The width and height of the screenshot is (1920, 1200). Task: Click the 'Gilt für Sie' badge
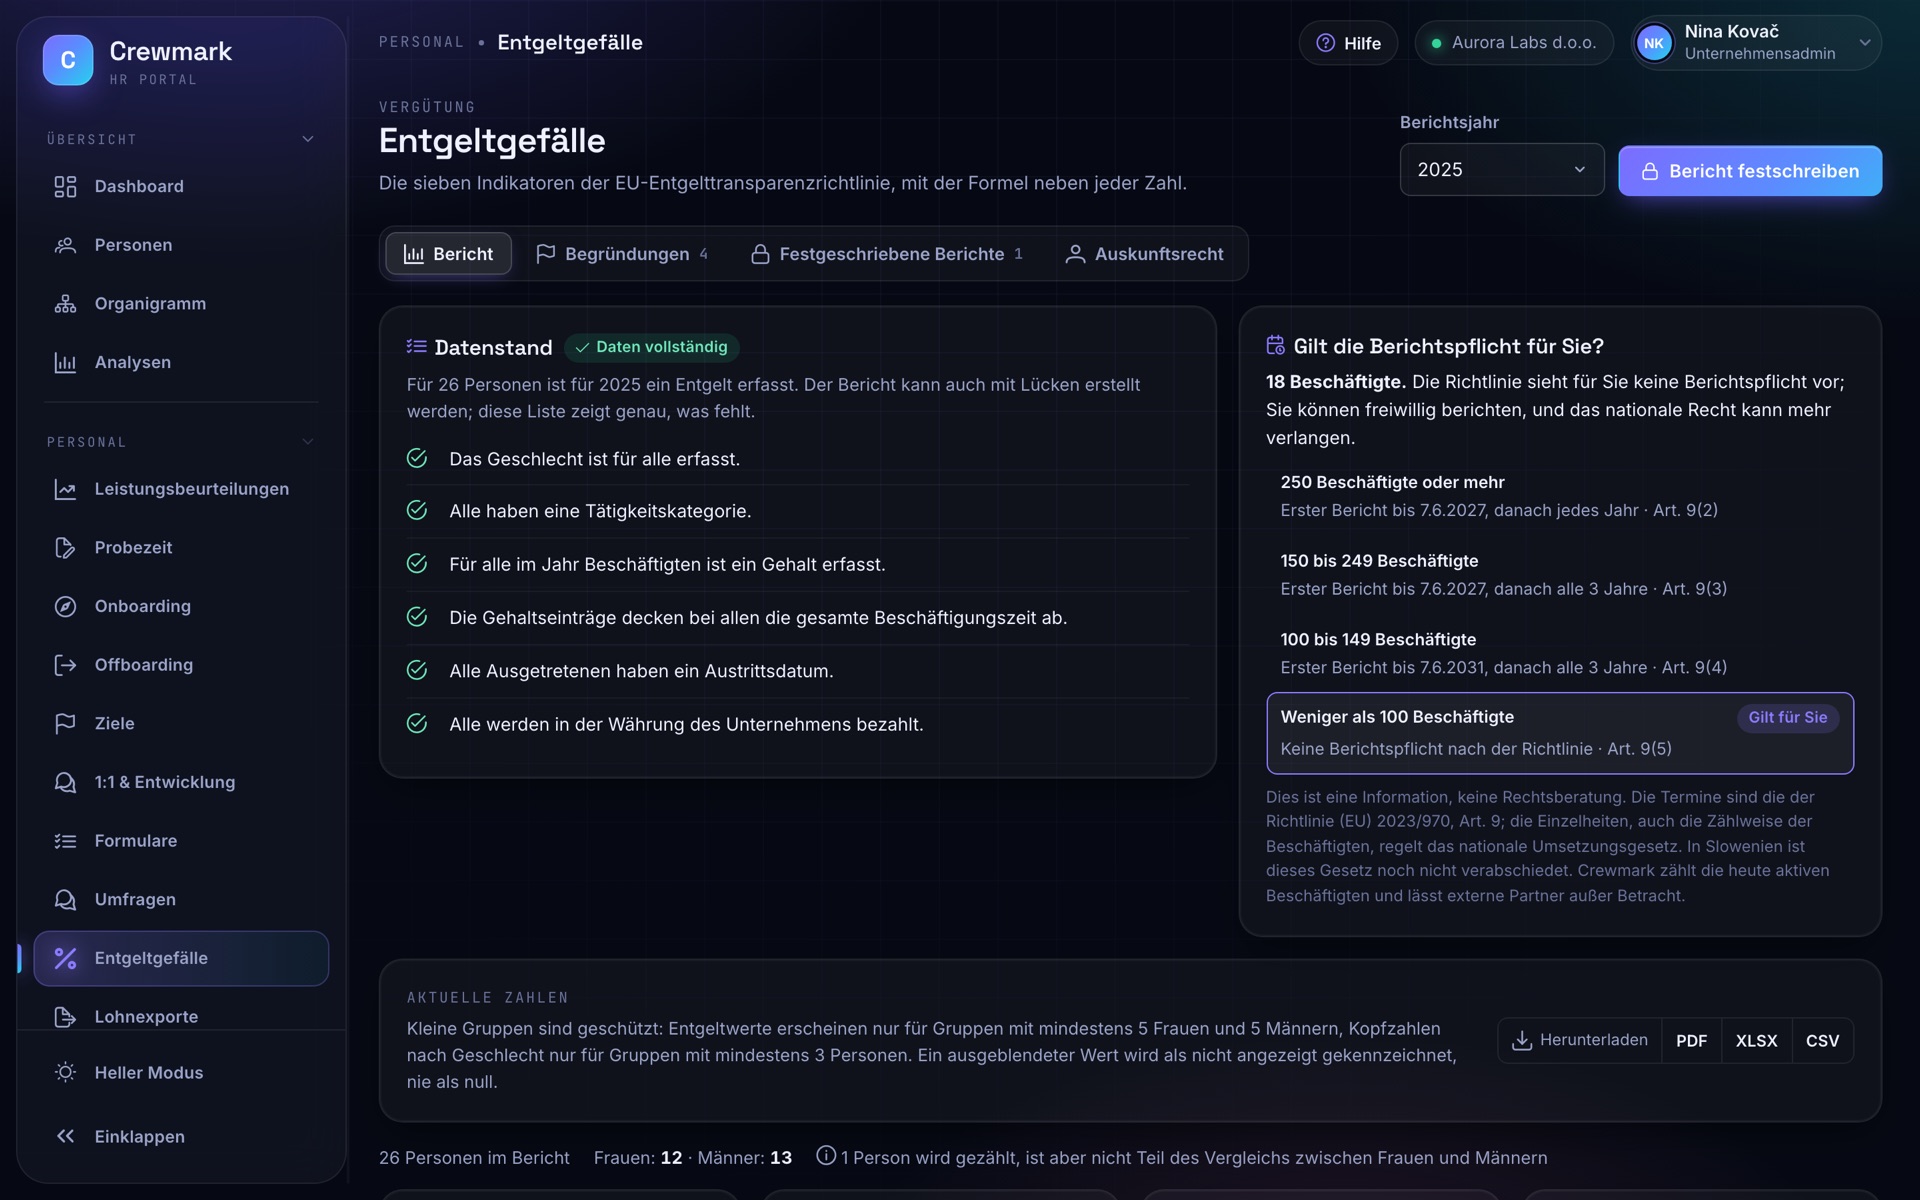pos(1788,717)
